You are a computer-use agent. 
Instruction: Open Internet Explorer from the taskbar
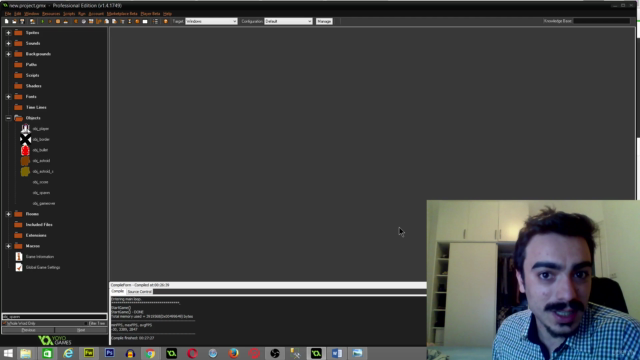[x=68, y=353]
